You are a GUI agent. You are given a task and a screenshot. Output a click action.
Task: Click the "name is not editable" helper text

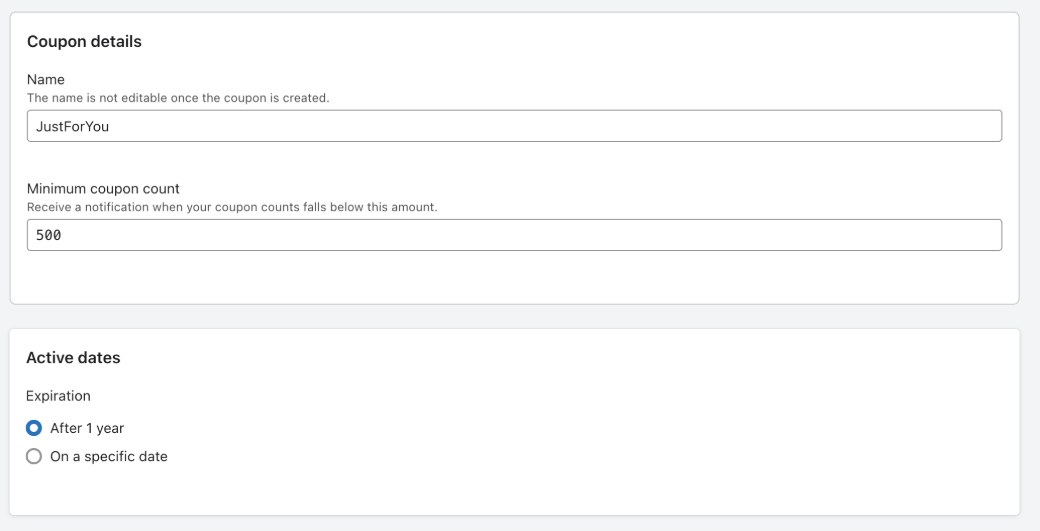pyautogui.click(x=178, y=98)
